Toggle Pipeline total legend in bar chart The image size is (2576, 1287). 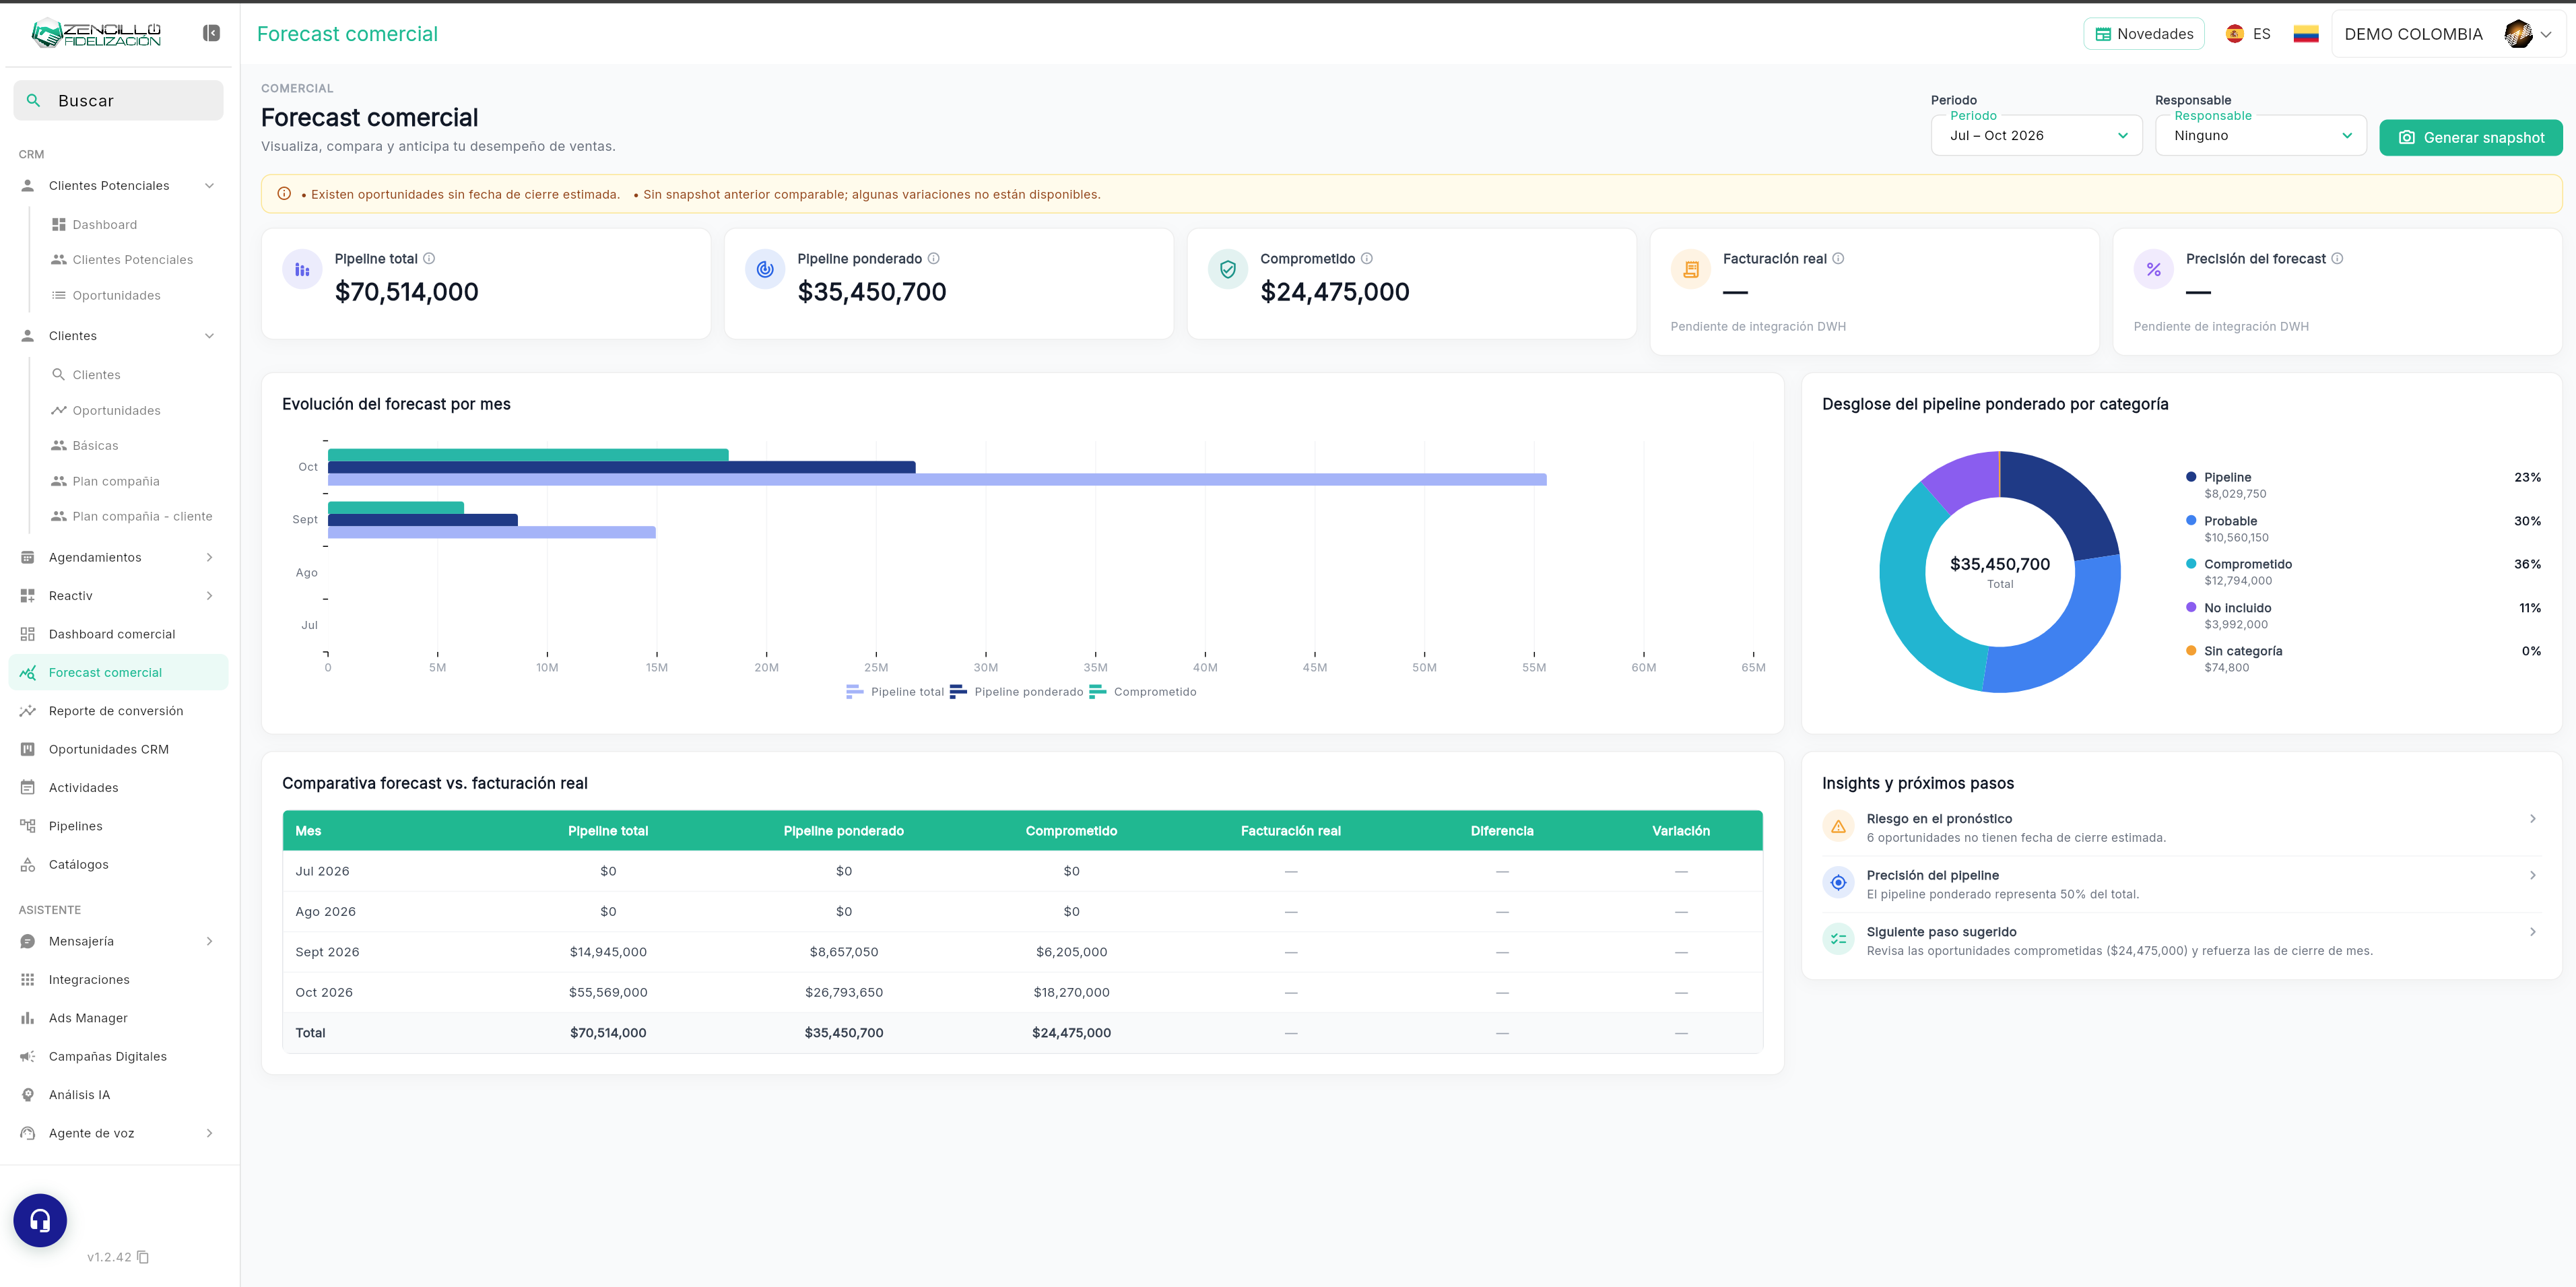(894, 692)
